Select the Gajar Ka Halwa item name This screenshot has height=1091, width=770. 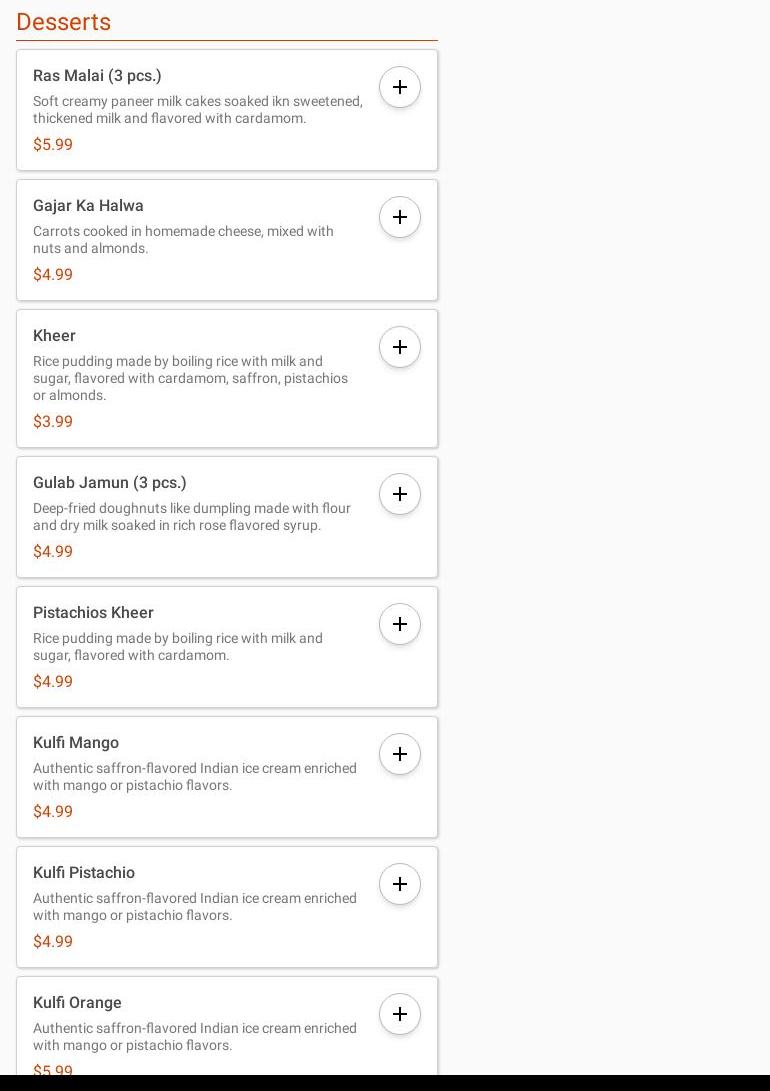coord(88,206)
